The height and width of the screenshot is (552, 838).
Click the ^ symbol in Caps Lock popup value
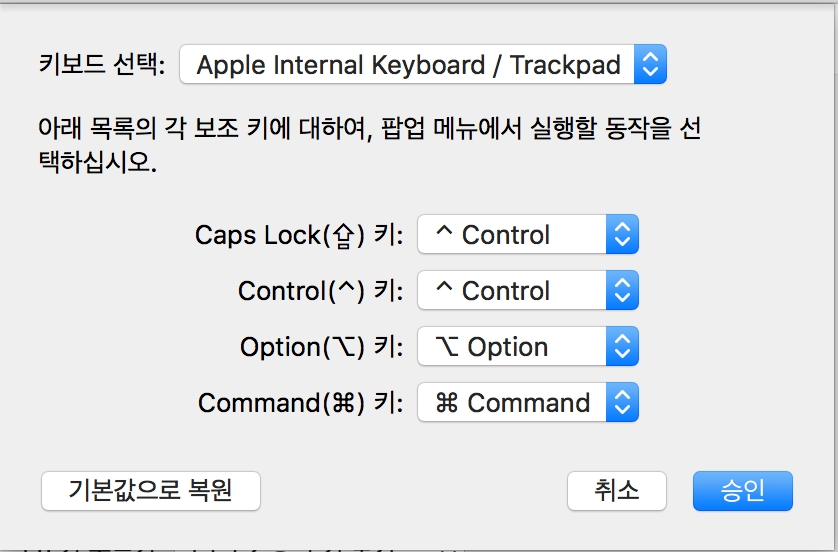pos(445,235)
